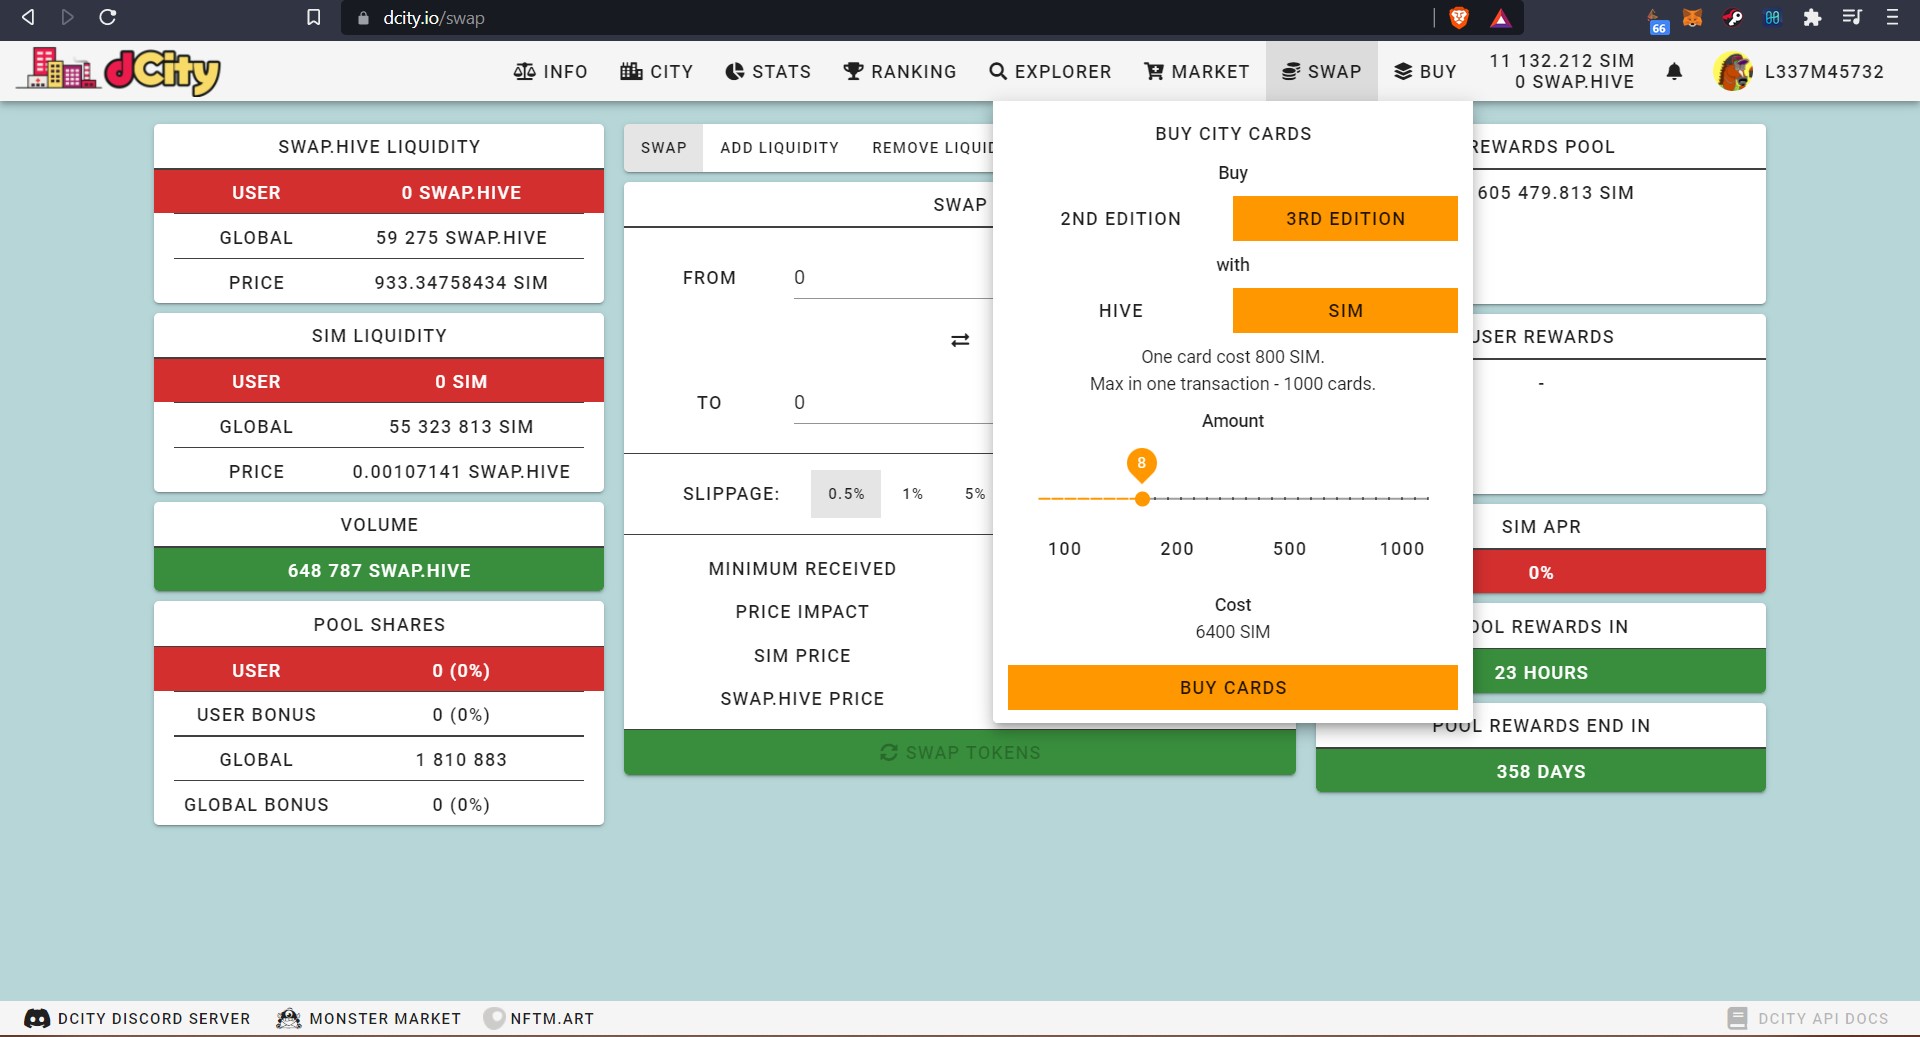Choose to pay with SIM
Image resolution: width=1920 pixels, height=1037 pixels.
click(1345, 310)
